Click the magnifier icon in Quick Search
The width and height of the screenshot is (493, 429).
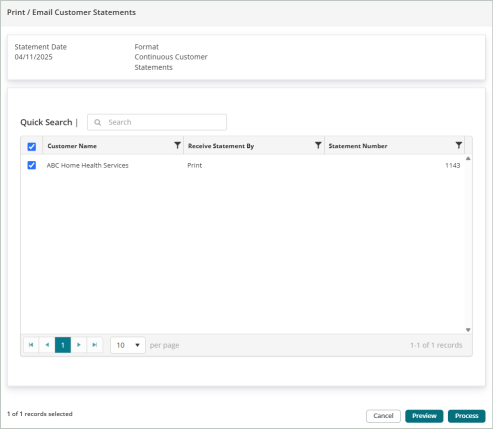click(97, 122)
